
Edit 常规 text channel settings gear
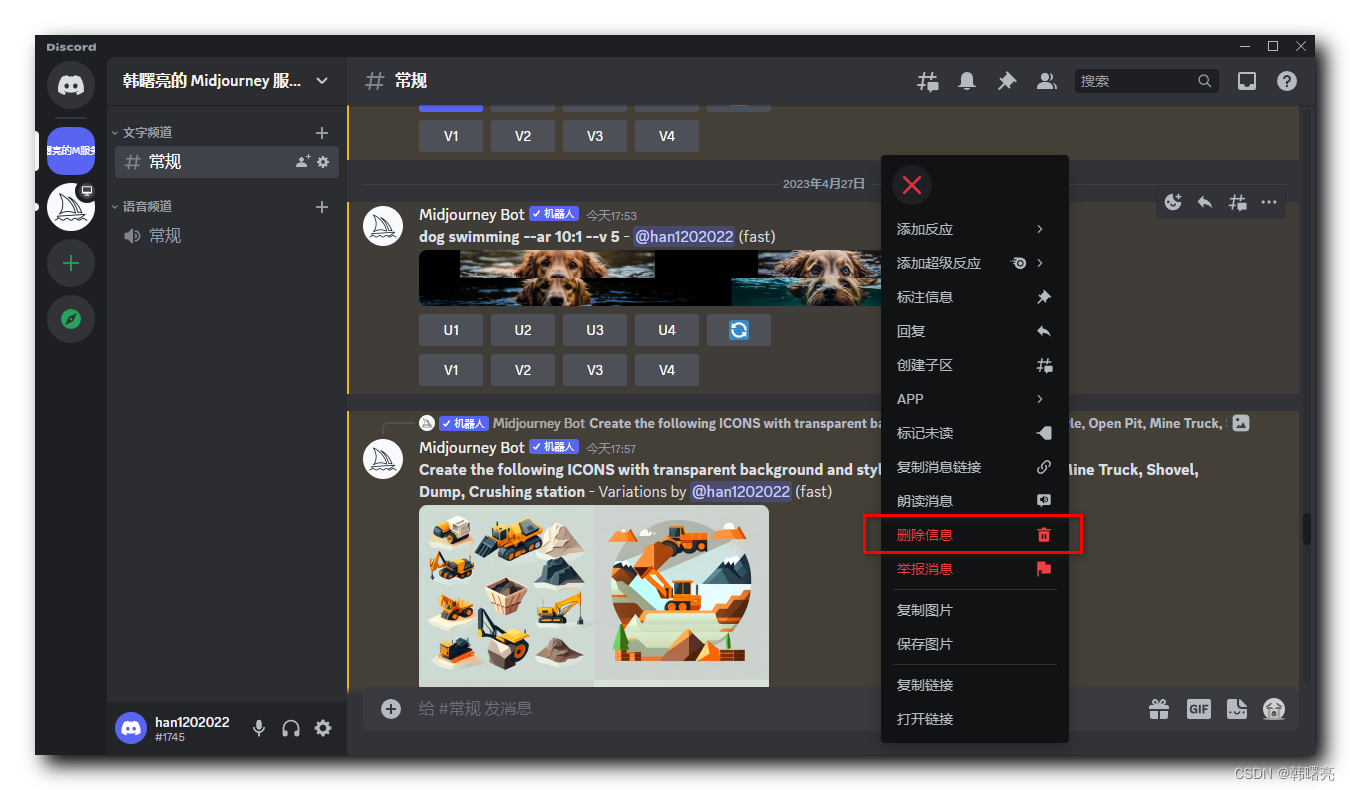(323, 162)
